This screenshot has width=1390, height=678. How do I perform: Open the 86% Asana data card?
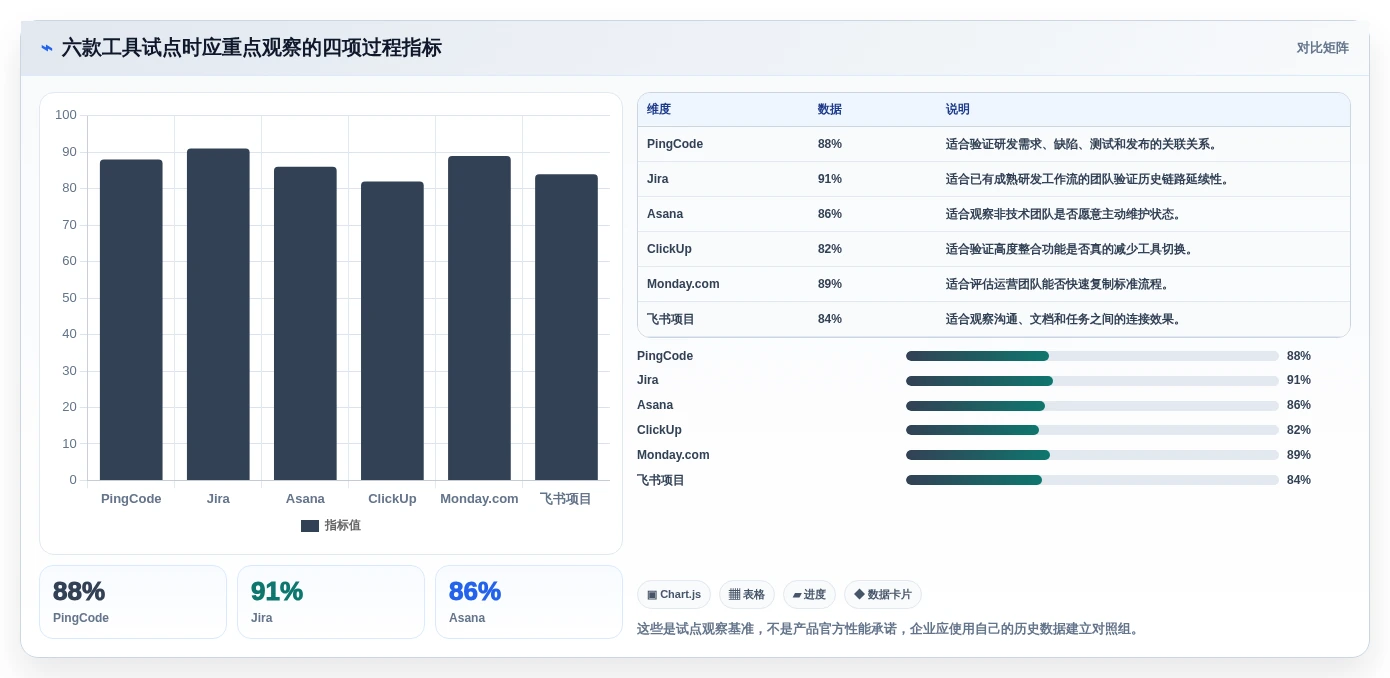(529, 602)
